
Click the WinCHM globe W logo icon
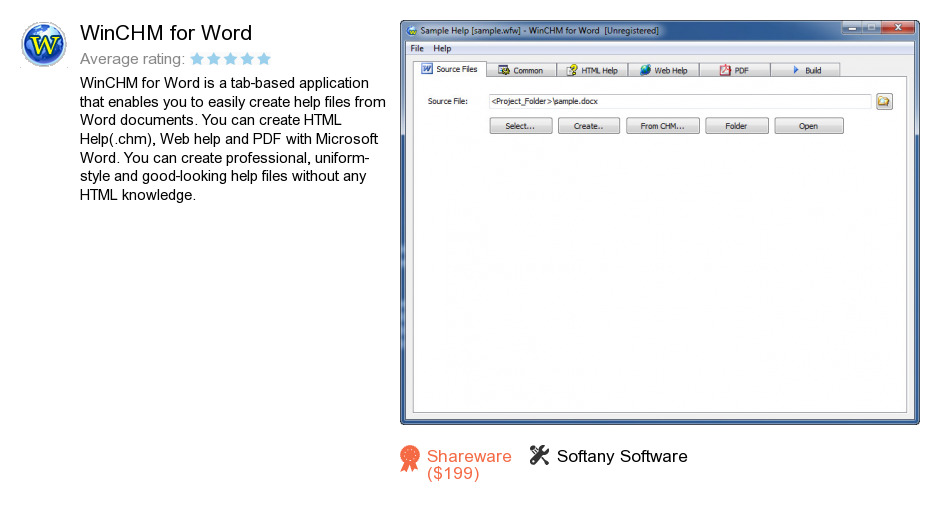tap(44, 44)
